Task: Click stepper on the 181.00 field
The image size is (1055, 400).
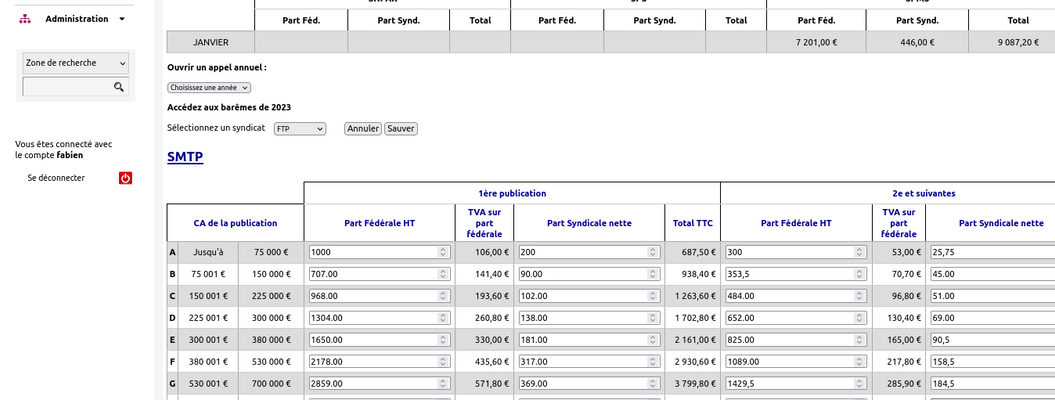Action: pyautogui.click(x=653, y=340)
